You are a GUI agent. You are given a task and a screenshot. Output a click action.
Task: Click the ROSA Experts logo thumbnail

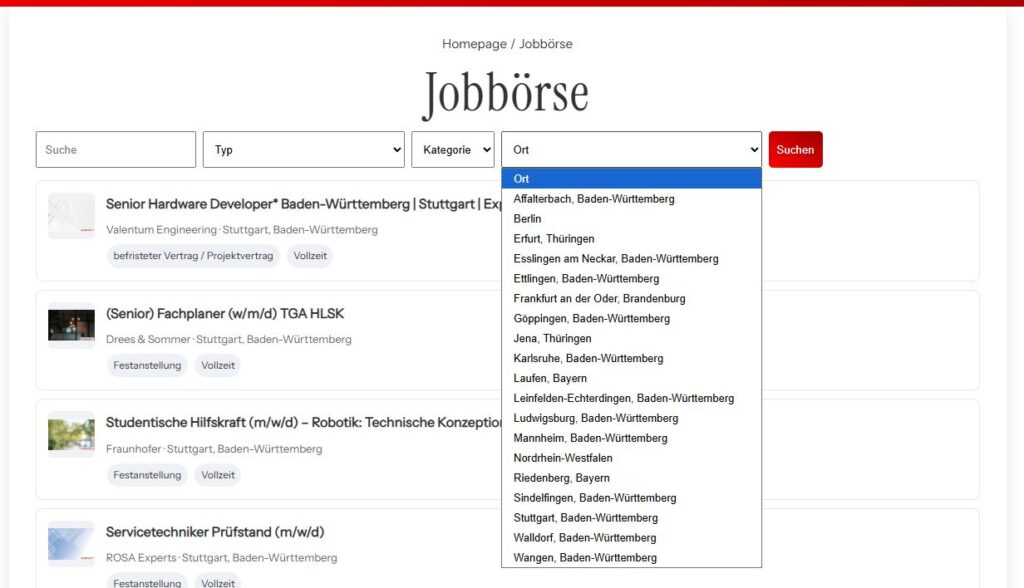(71, 545)
